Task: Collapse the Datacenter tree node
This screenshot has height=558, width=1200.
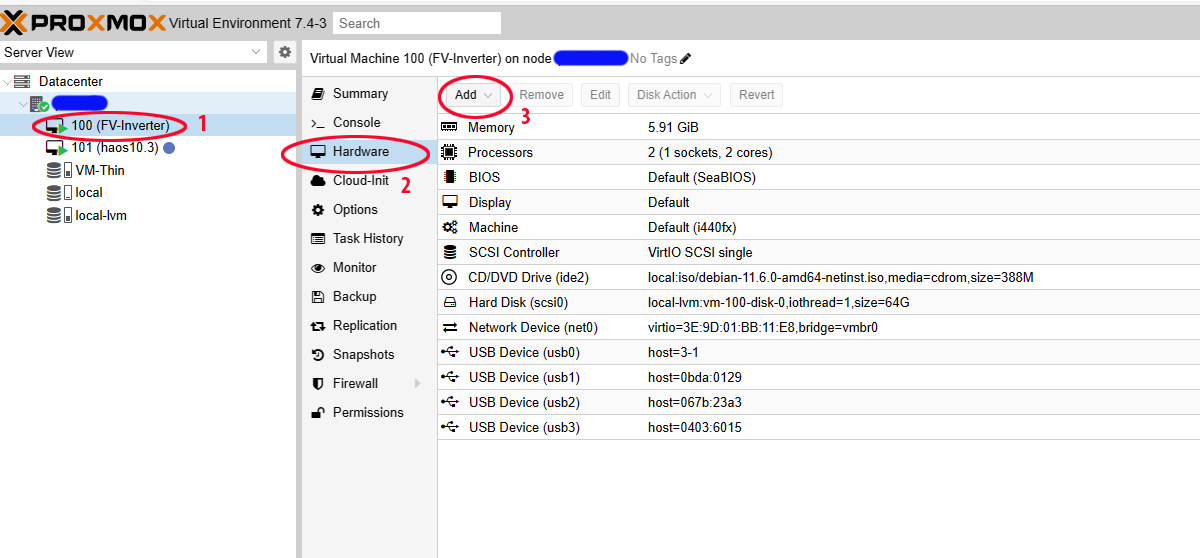Action: 7,82
